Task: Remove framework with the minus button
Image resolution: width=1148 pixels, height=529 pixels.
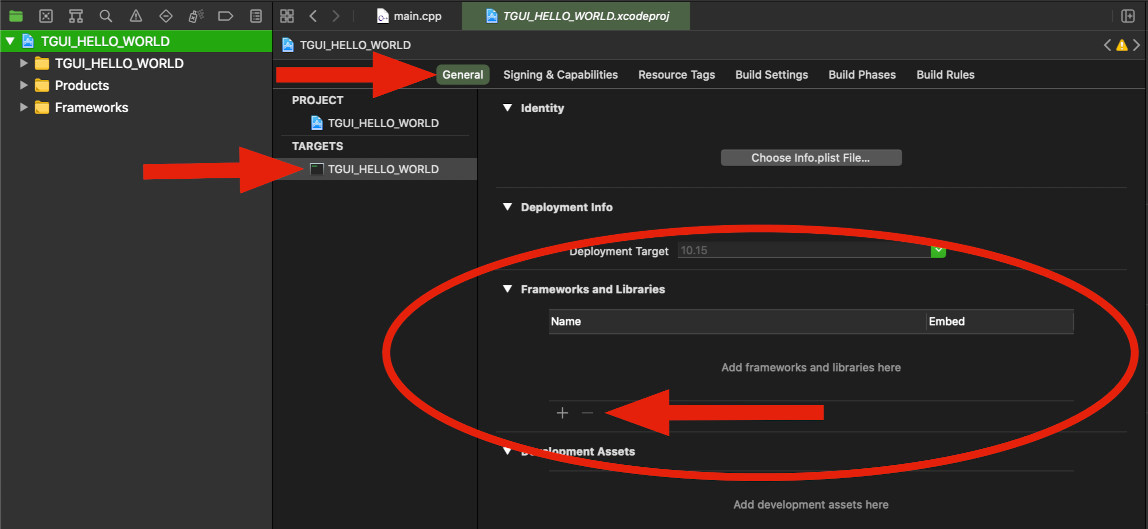Action: coord(586,413)
